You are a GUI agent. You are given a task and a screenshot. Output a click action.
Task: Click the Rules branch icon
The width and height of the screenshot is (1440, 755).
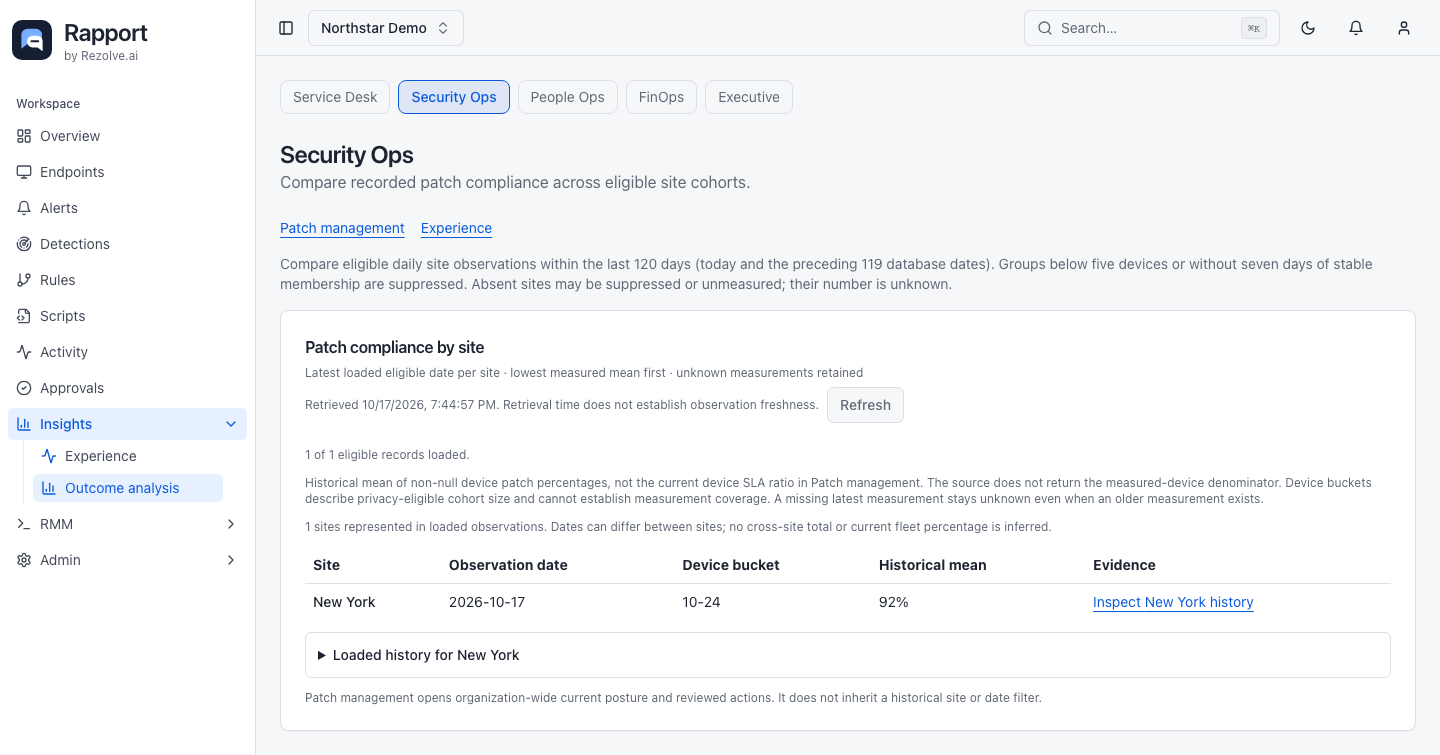click(x=24, y=280)
